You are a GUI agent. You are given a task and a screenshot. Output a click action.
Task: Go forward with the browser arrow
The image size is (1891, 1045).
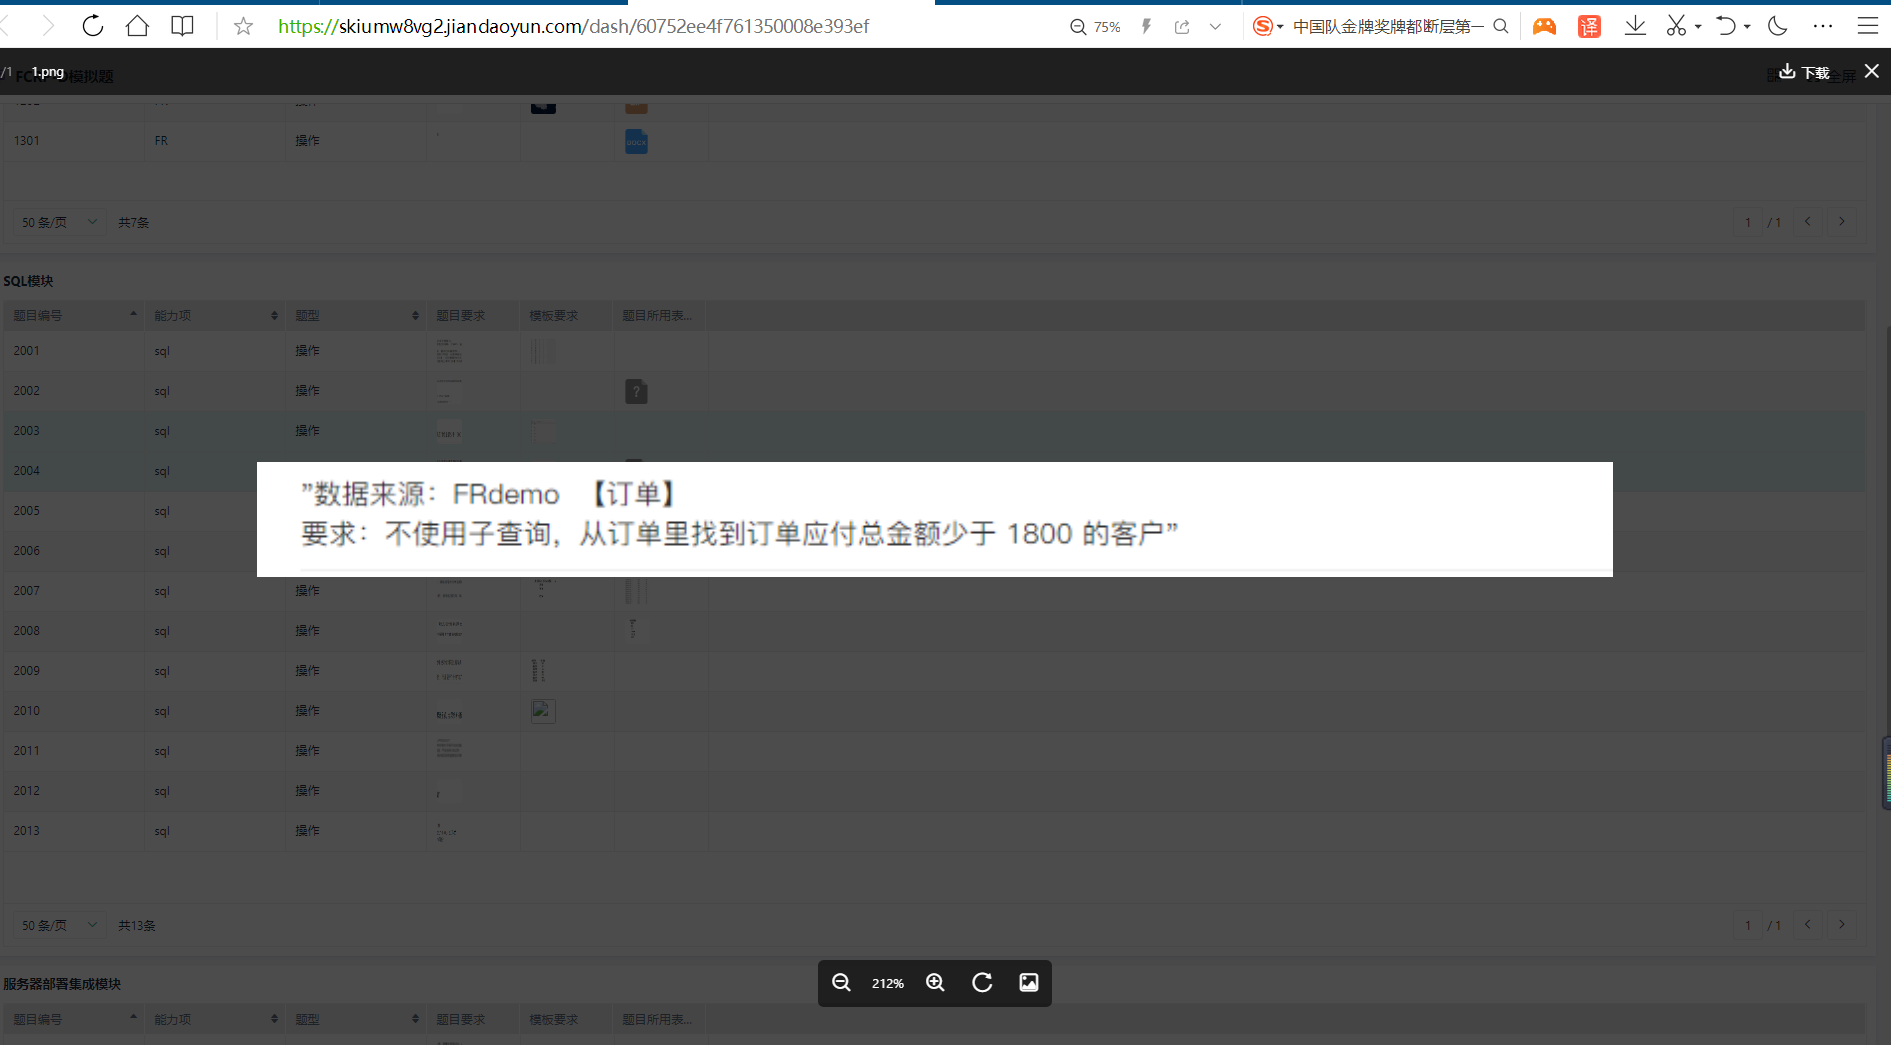tap(47, 26)
